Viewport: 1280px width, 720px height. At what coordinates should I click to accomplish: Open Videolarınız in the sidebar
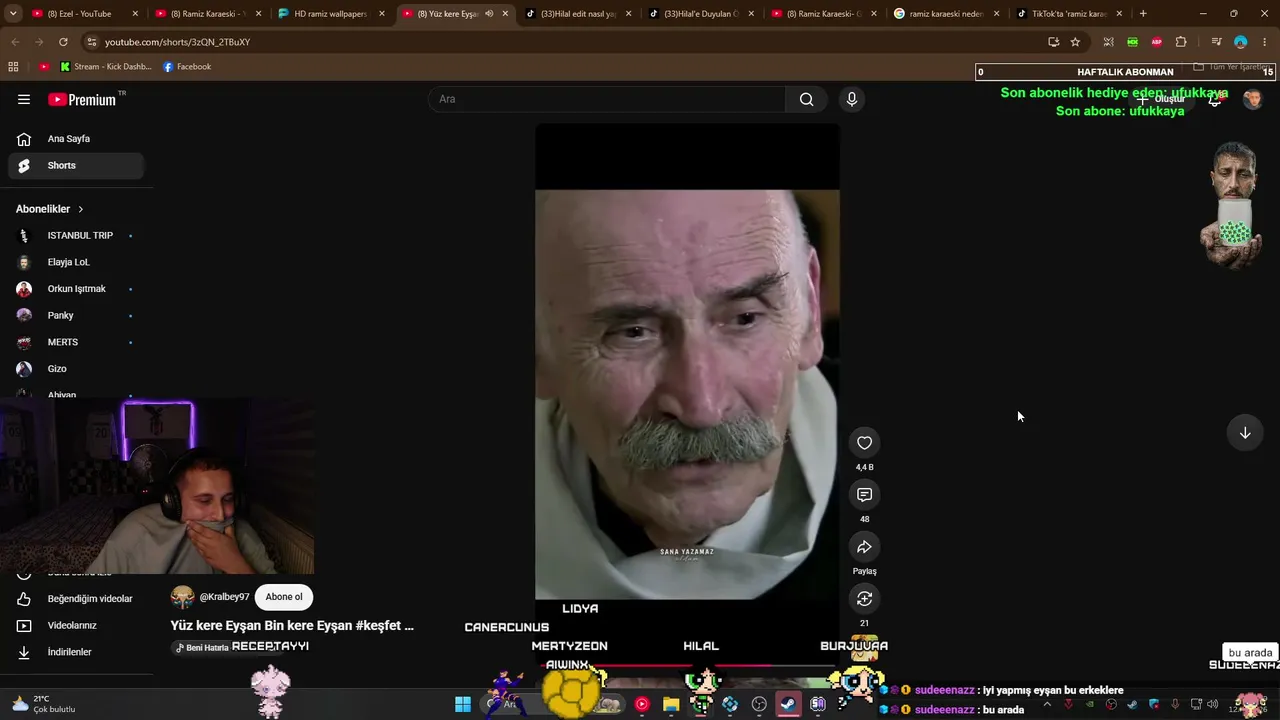[76, 625]
